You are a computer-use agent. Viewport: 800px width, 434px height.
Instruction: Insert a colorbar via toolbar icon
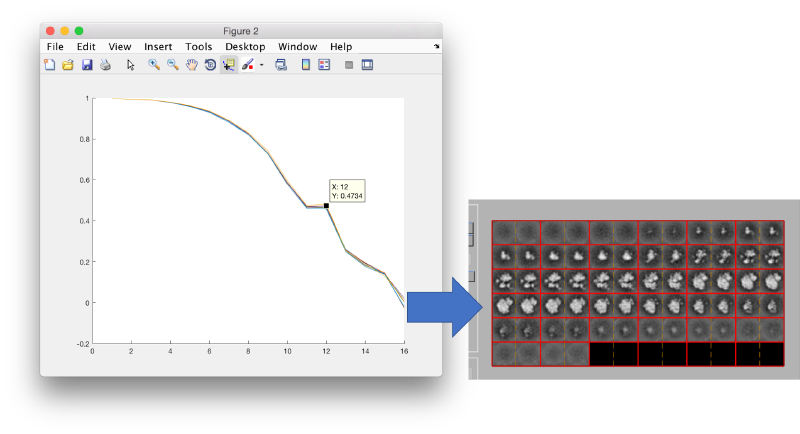[x=305, y=65]
